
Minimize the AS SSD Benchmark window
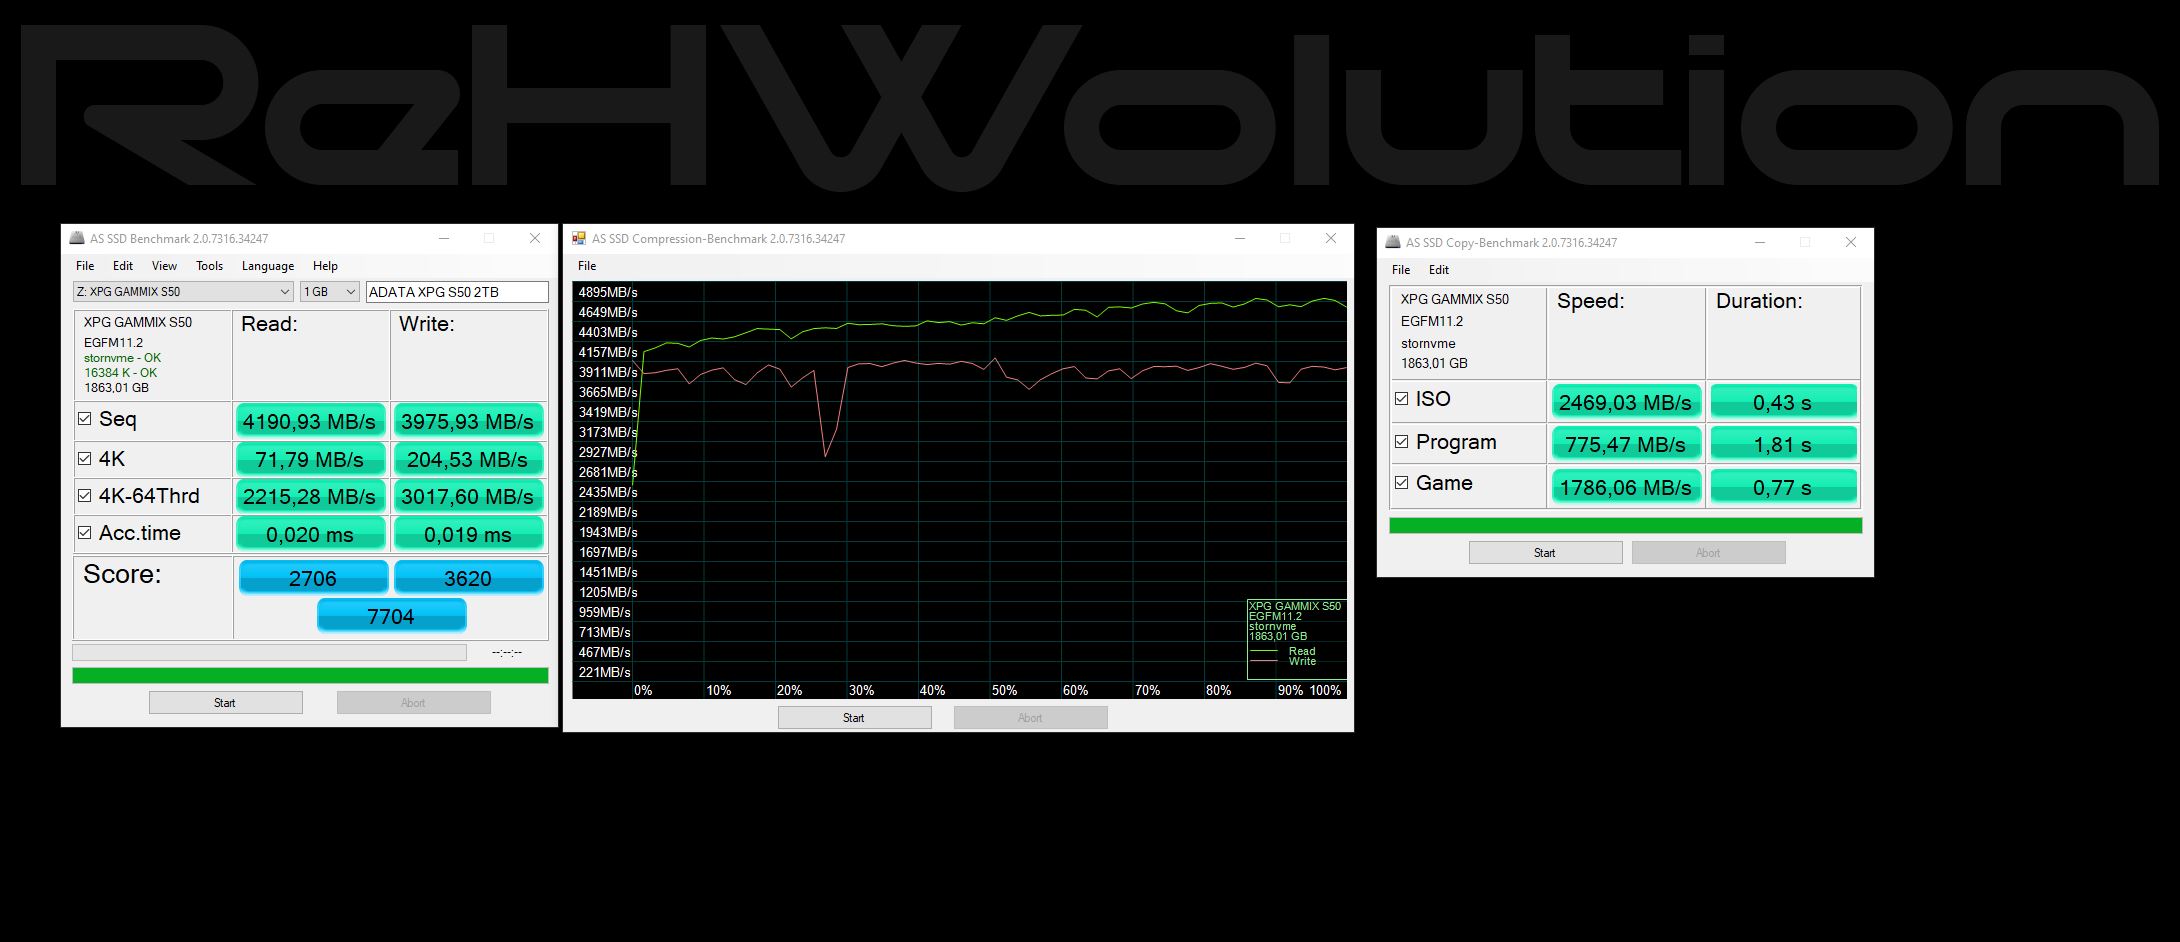[x=443, y=238]
